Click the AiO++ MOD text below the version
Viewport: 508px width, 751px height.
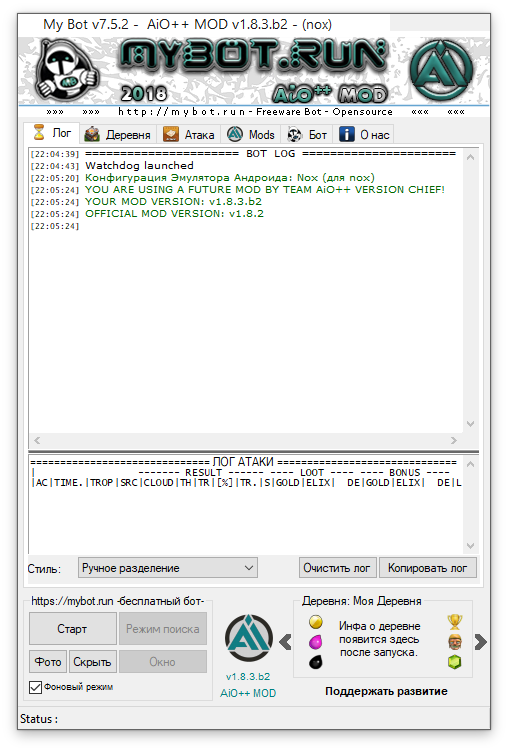click(x=248, y=693)
